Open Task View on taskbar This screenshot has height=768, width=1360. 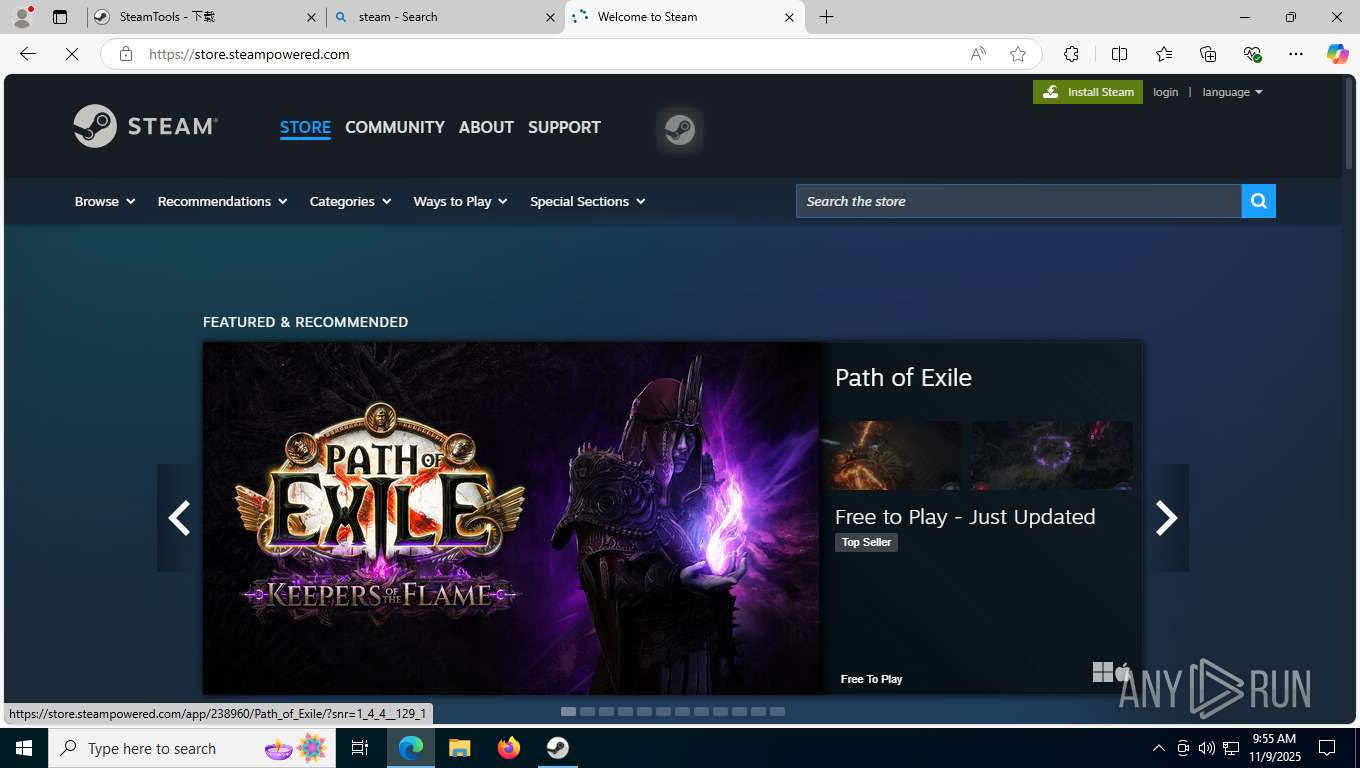coord(360,748)
